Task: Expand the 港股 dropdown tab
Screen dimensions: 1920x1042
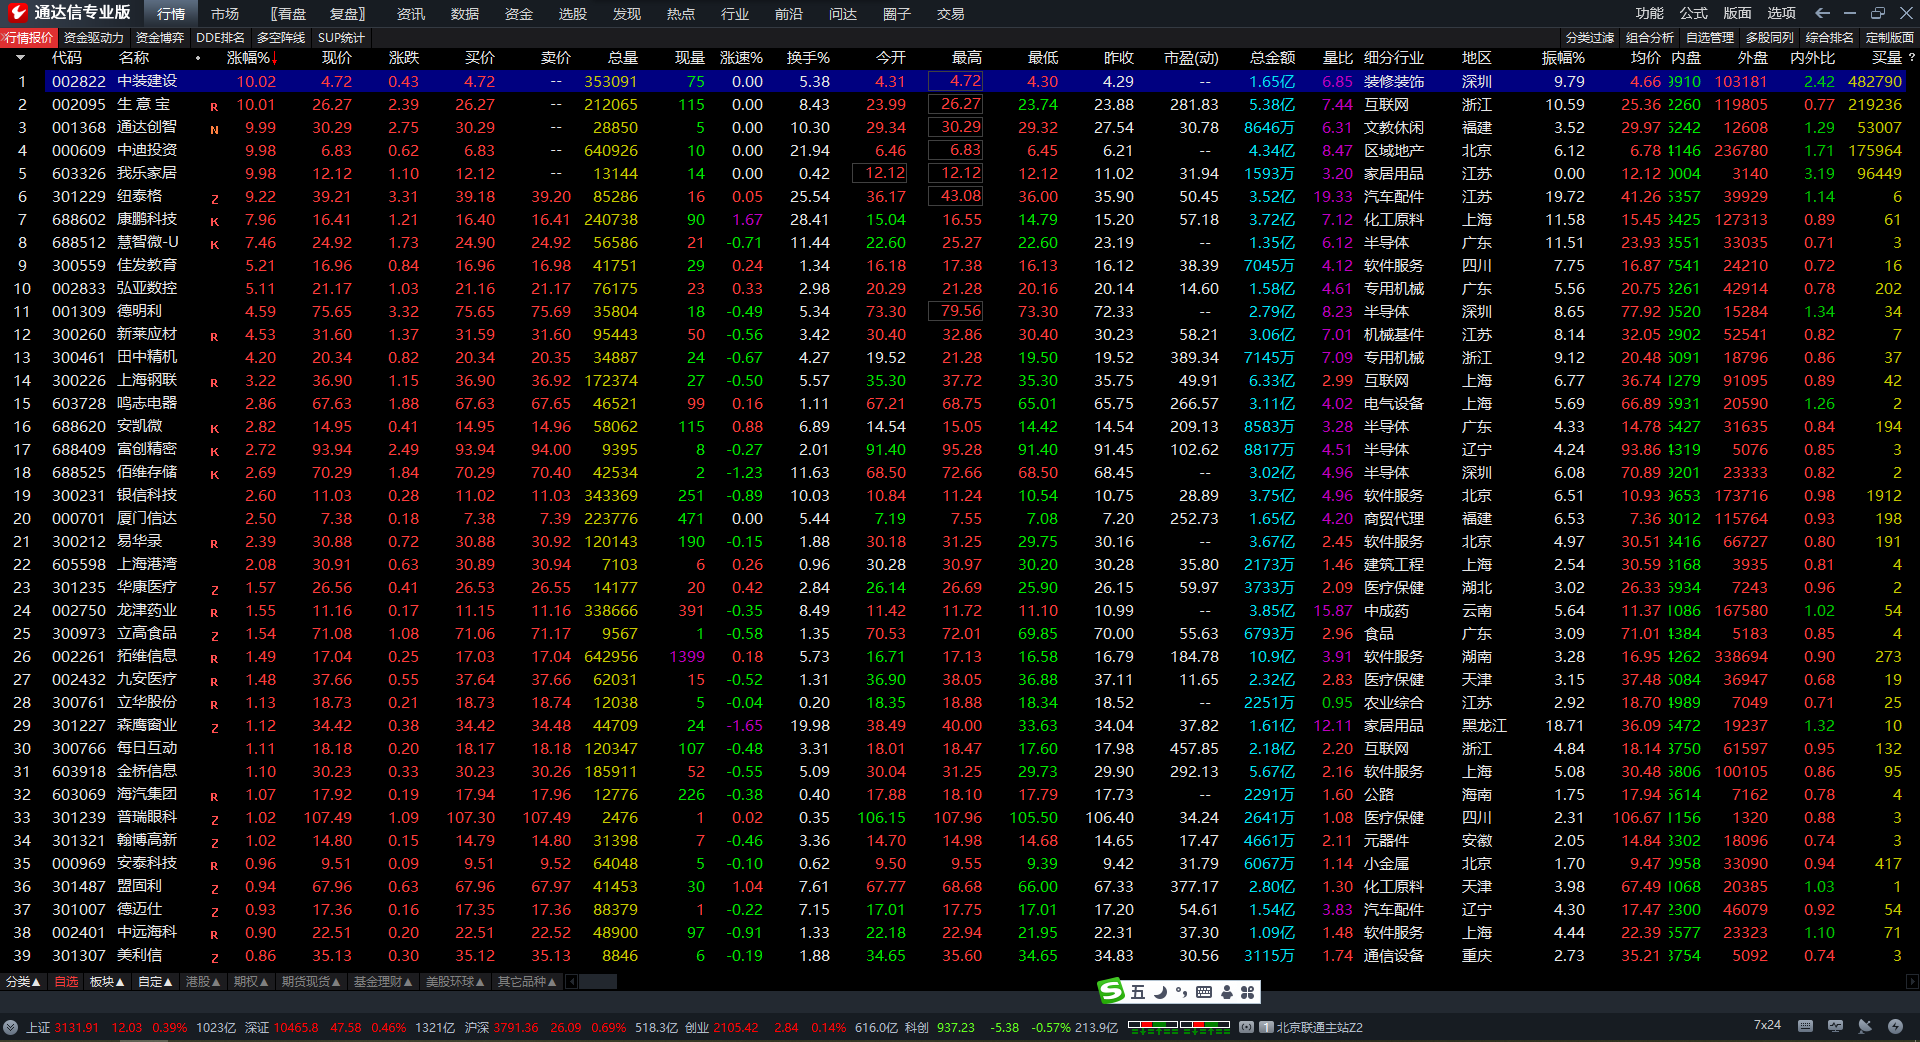Action: click(203, 982)
